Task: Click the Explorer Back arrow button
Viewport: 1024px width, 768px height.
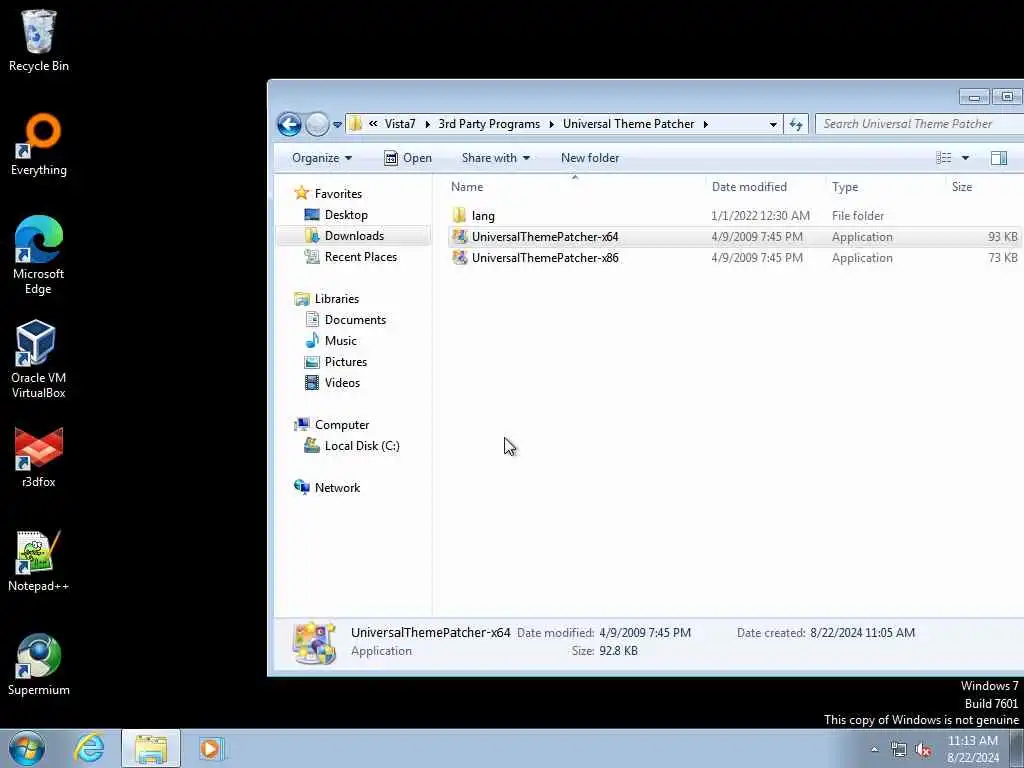Action: tap(289, 124)
